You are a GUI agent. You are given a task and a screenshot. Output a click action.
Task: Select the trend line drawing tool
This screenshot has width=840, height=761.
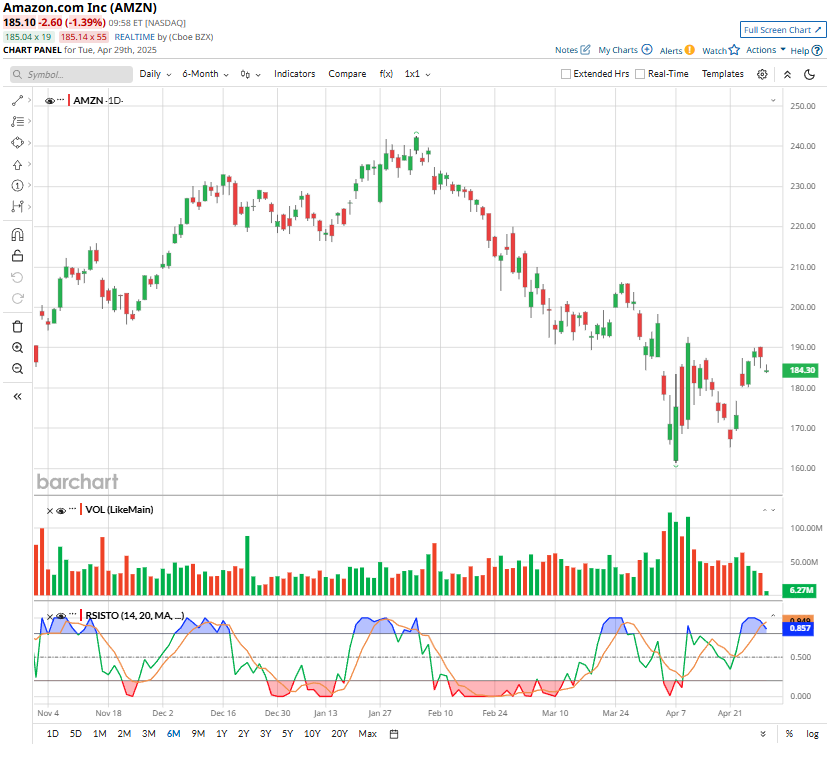tap(17, 101)
